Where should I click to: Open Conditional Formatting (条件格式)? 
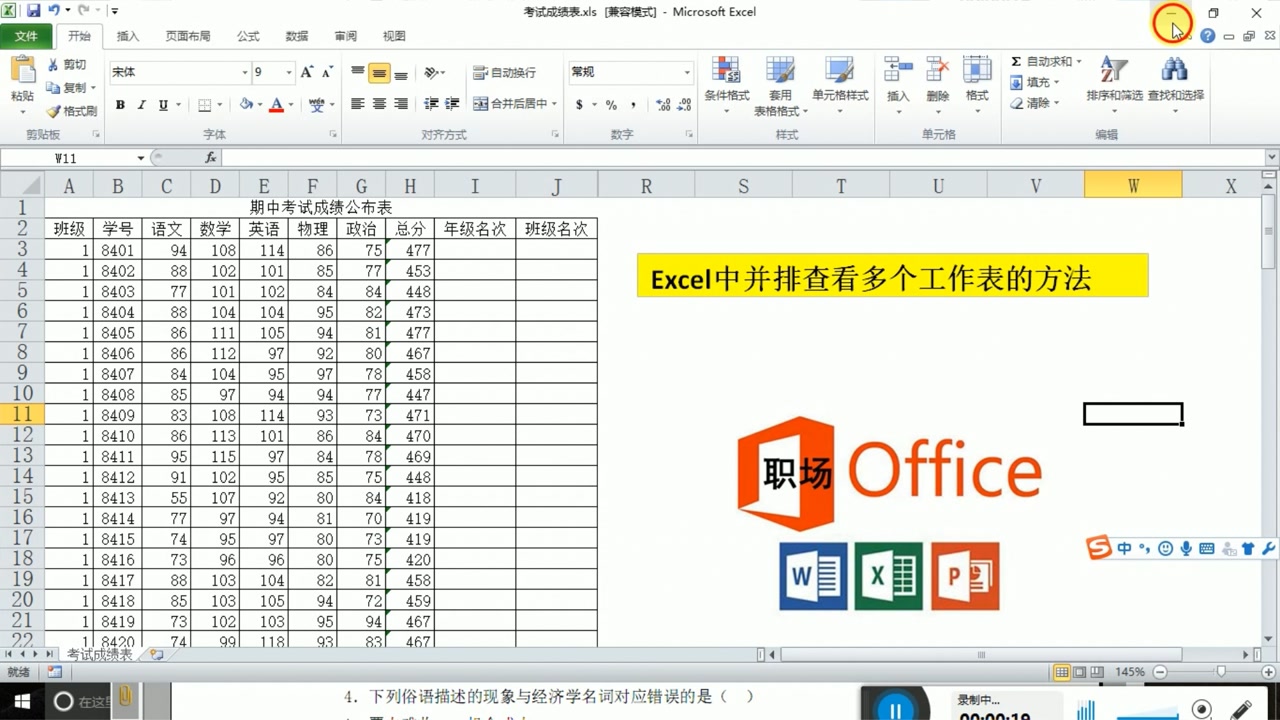727,85
